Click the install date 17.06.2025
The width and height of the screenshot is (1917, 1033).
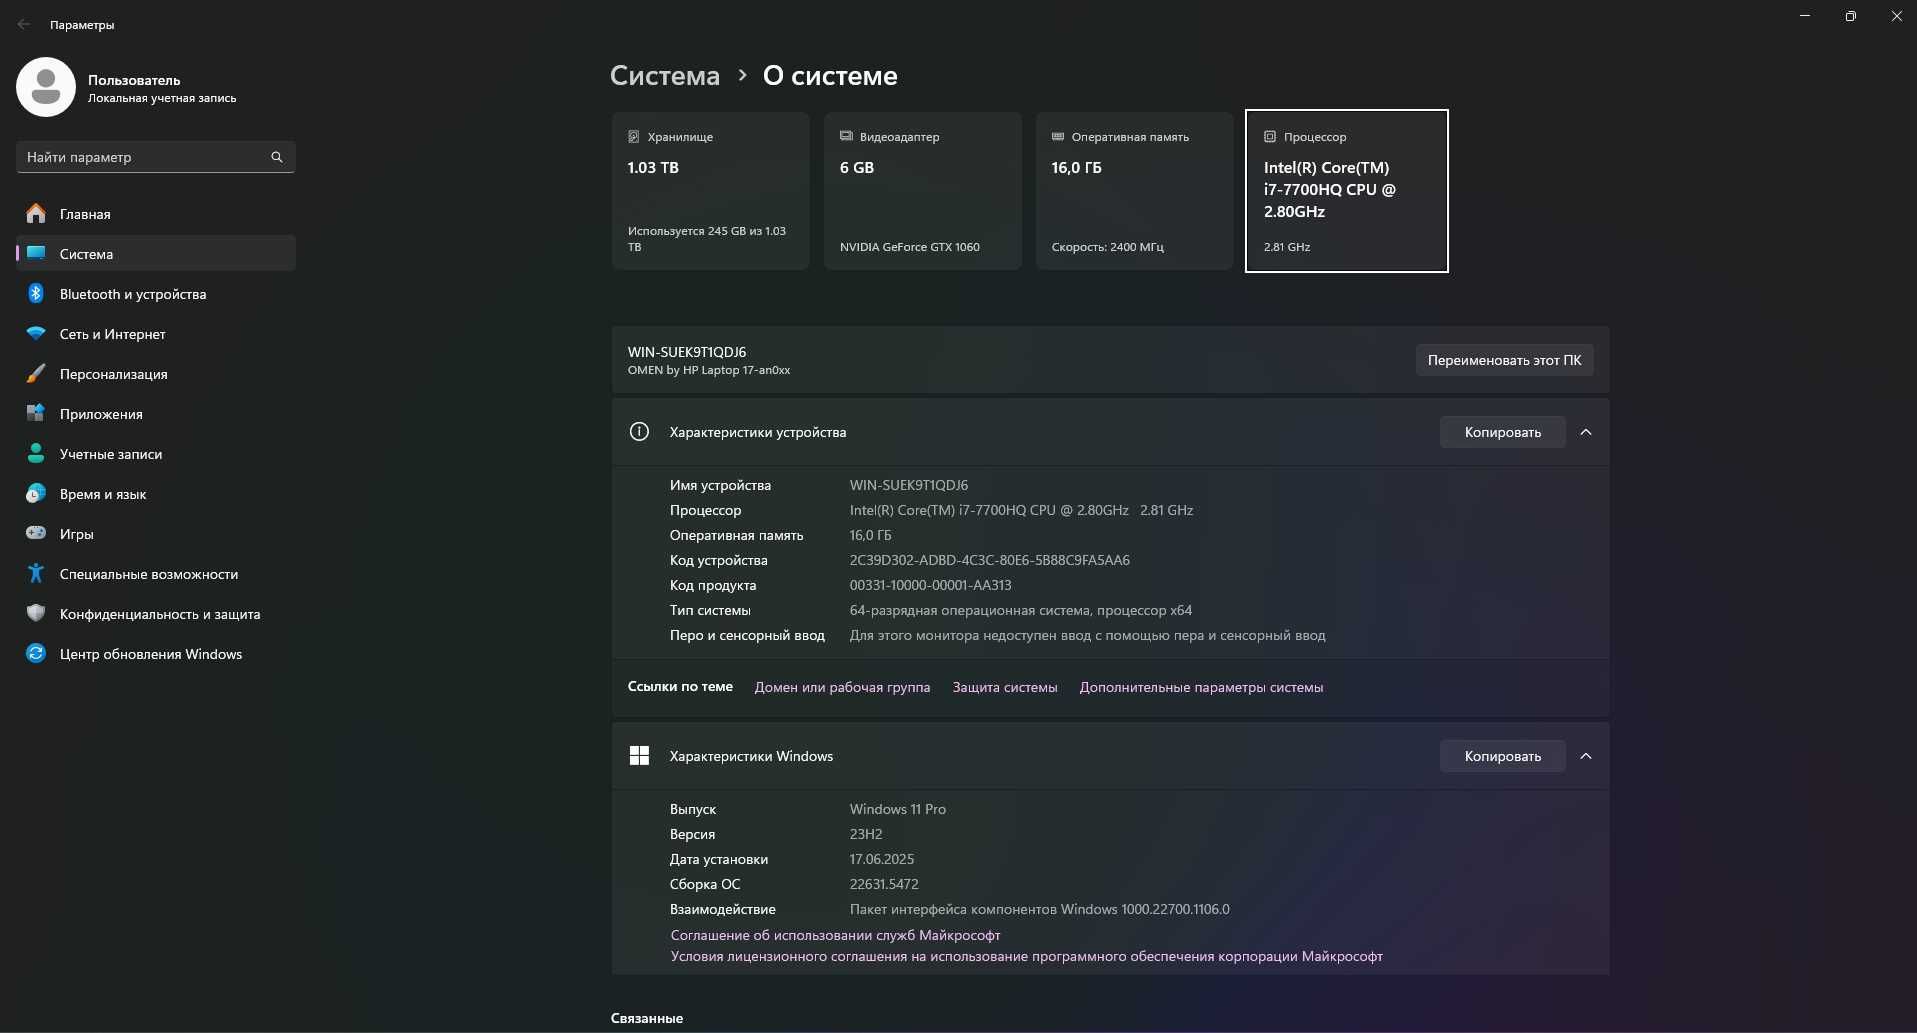[x=882, y=859]
